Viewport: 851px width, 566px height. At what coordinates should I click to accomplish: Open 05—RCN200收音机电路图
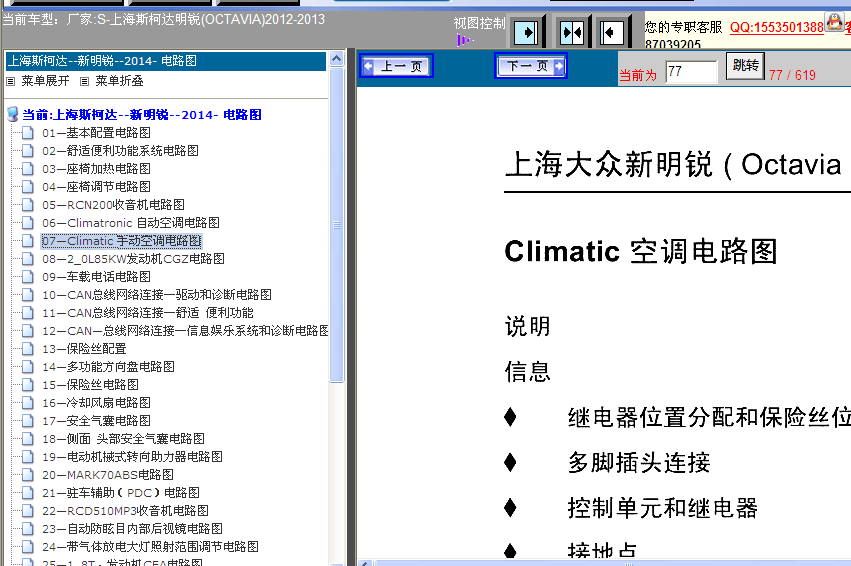pyautogui.click(x=113, y=205)
